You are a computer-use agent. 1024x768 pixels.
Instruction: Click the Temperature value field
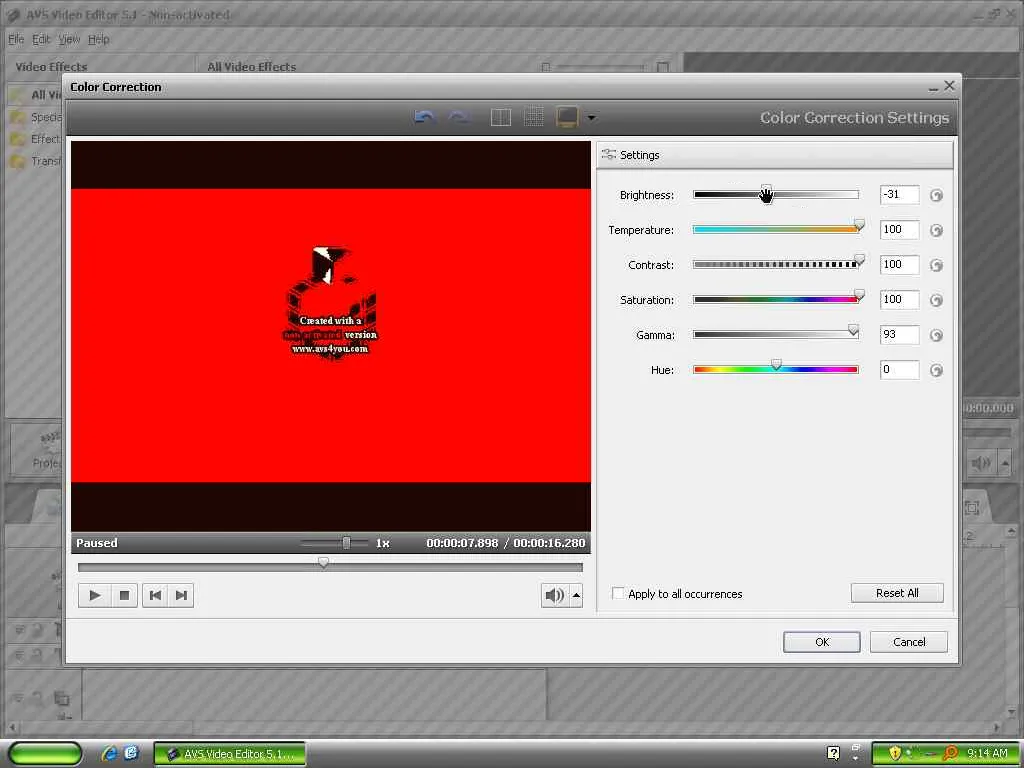tap(899, 229)
